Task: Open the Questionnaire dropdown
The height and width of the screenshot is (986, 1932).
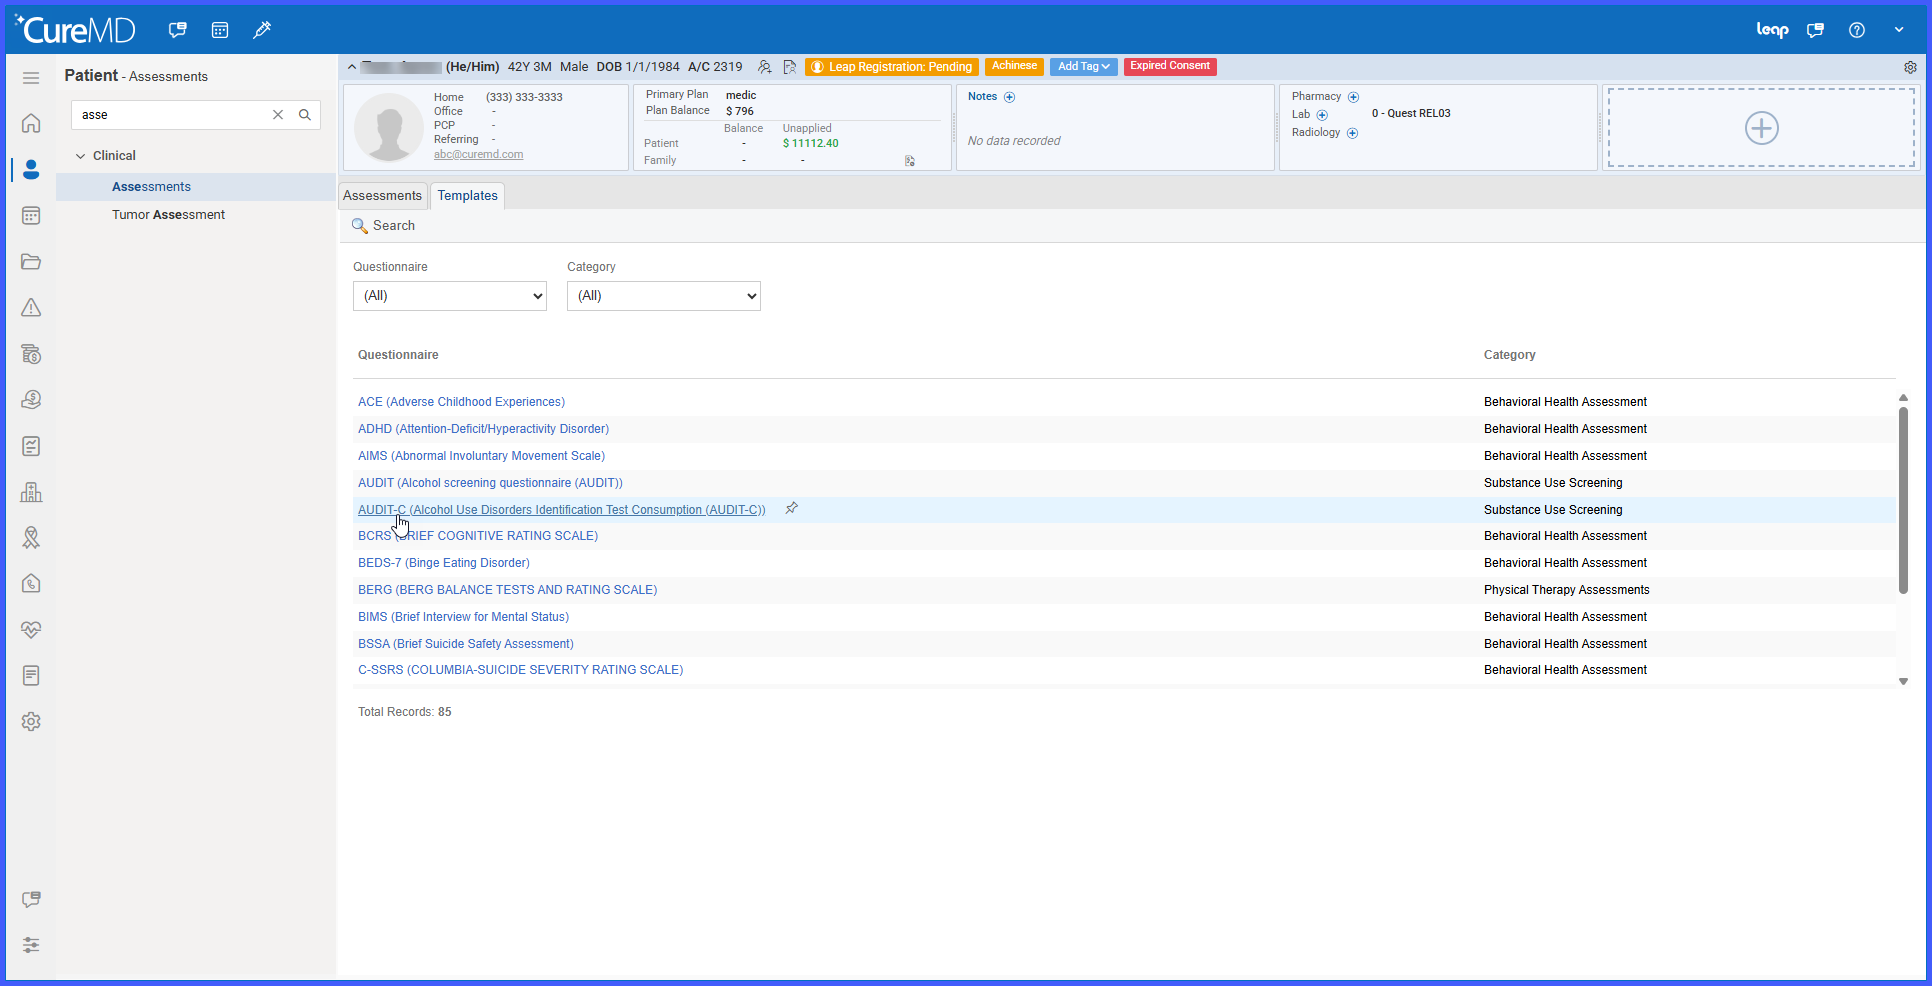Action: pyautogui.click(x=450, y=296)
